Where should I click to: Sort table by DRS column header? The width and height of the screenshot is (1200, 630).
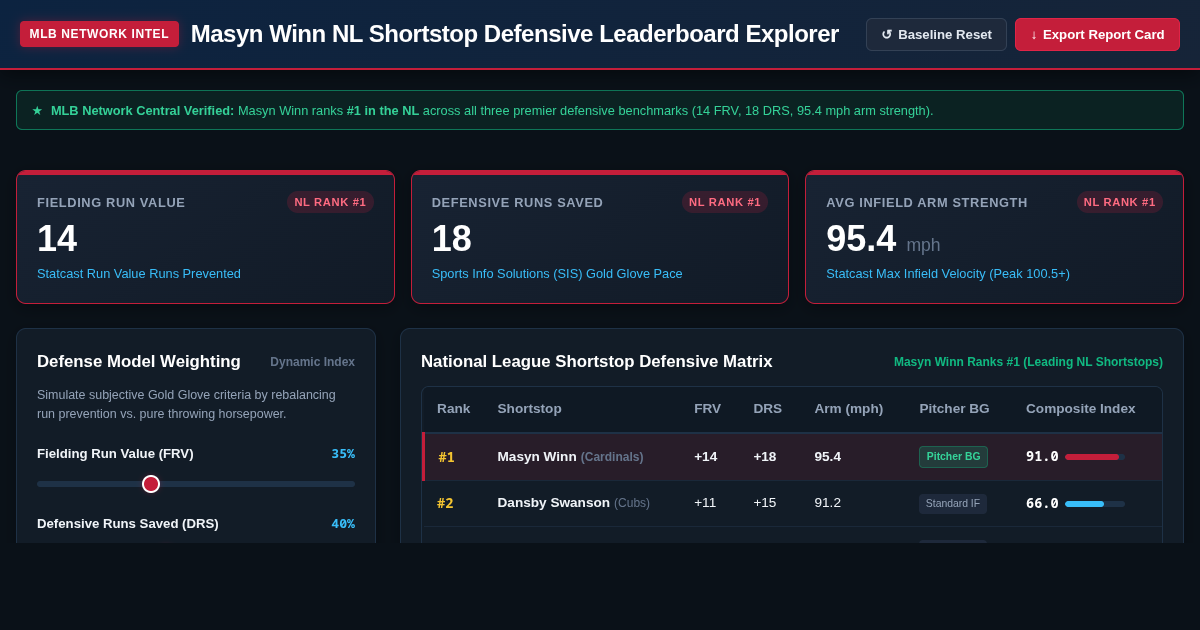pyautogui.click(x=767, y=409)
